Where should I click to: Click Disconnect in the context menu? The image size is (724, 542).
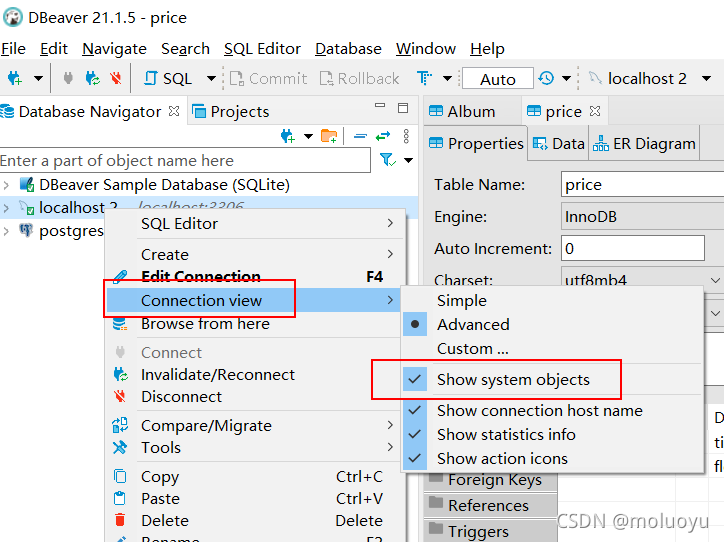coord(255,397)
